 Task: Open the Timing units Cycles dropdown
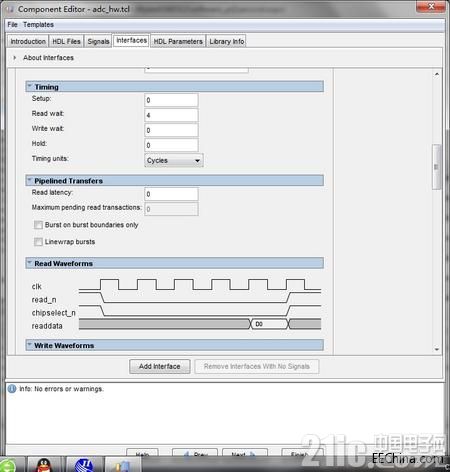tap(174, 160)
